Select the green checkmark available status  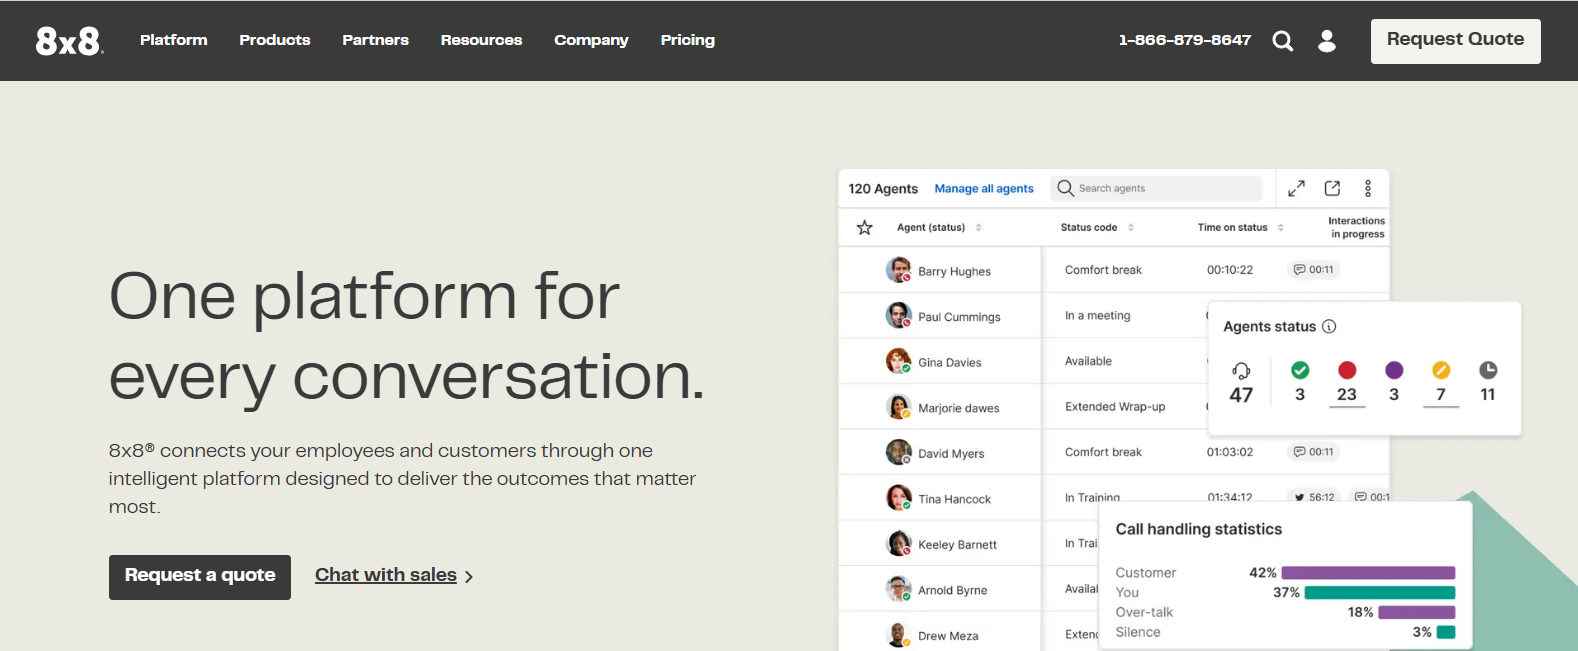tap(1300, 370)
